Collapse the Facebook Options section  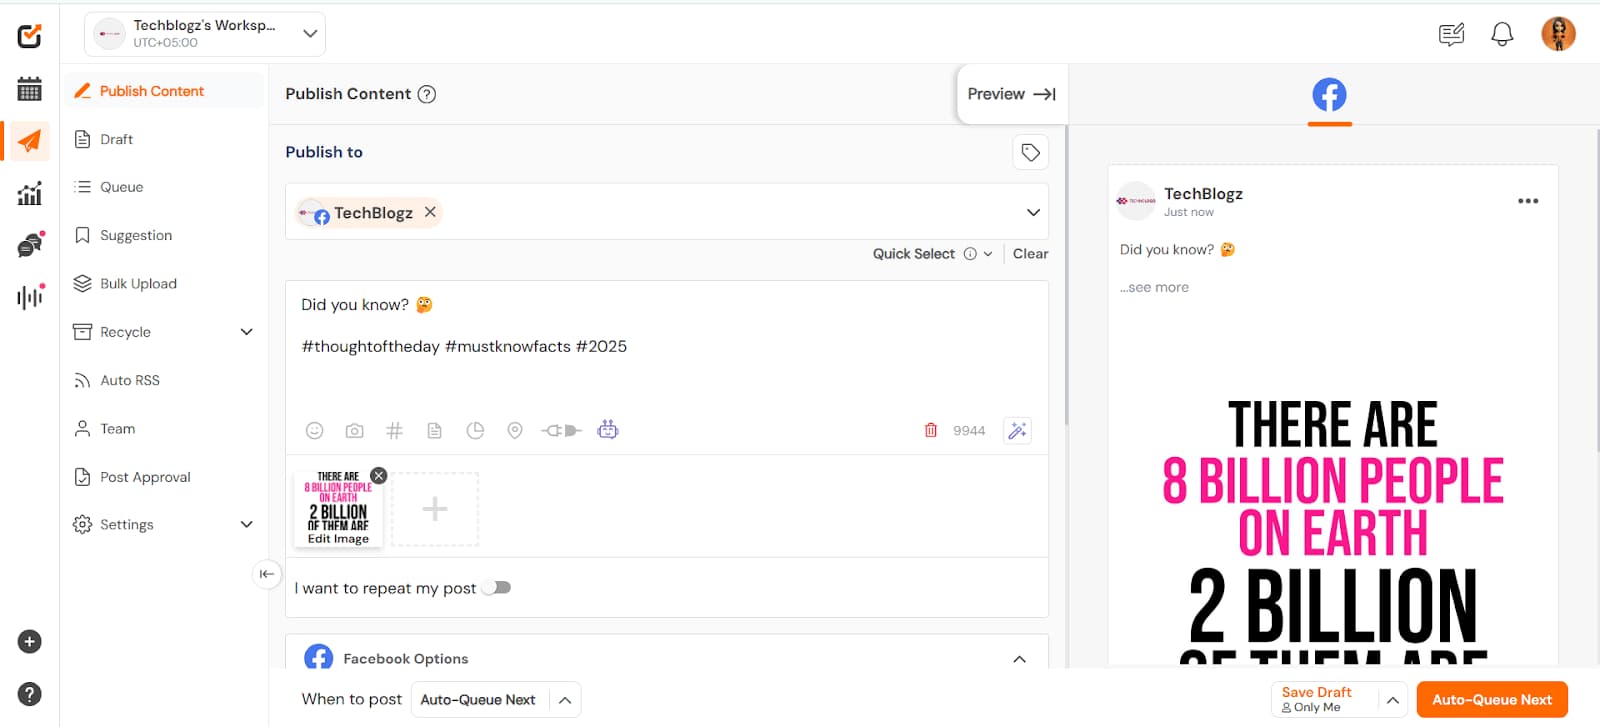click(1019, 659)
